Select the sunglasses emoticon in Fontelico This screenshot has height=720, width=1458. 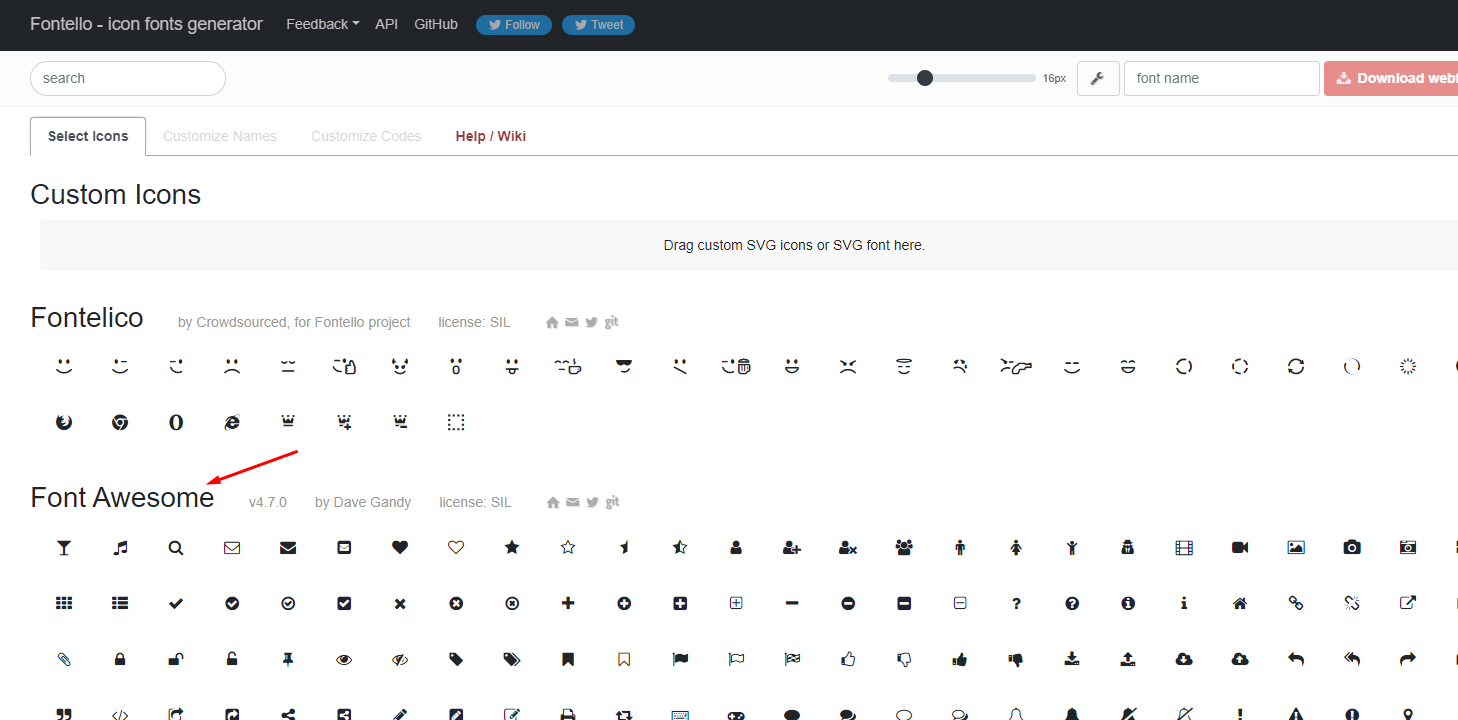click(x=624, y=367)
